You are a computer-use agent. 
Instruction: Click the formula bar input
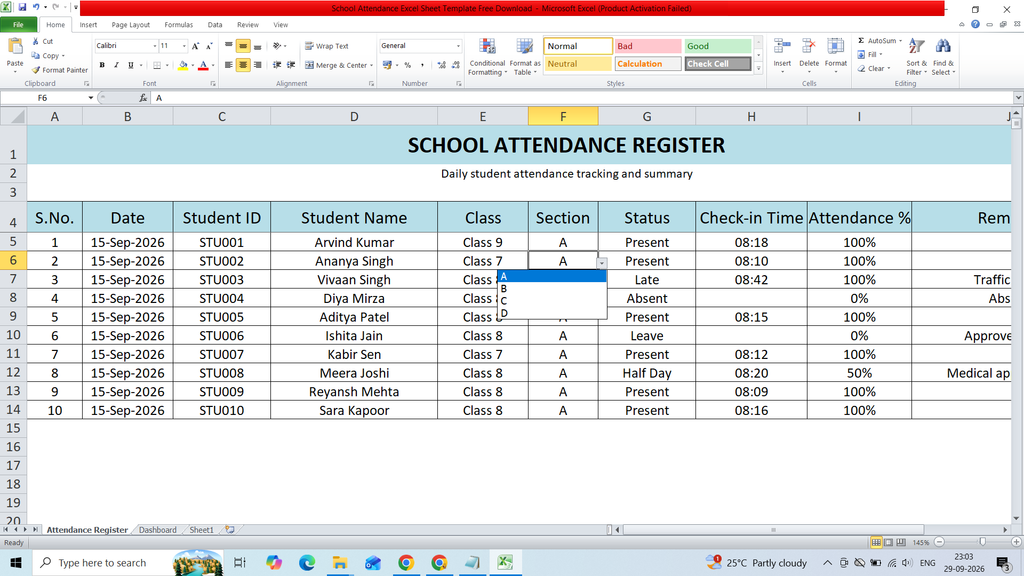pos(581,98)
